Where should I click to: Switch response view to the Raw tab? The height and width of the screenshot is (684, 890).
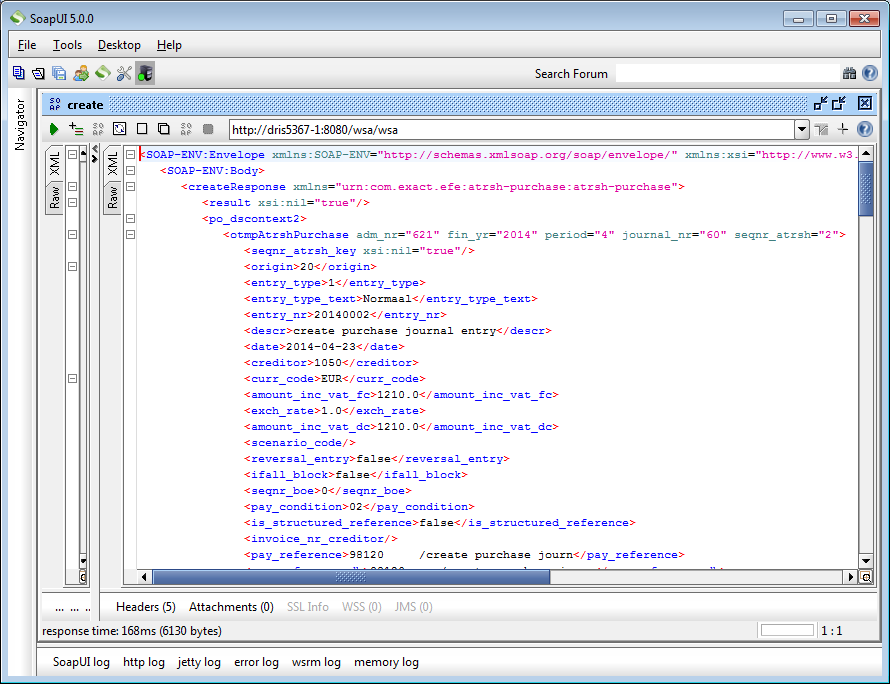click(x=112, y=197)
